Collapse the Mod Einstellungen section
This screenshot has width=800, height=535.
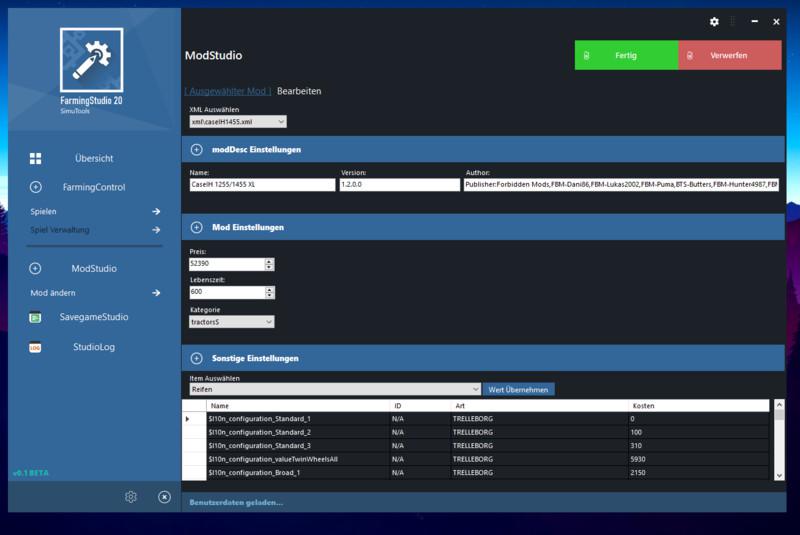click(x=197, y=227)
